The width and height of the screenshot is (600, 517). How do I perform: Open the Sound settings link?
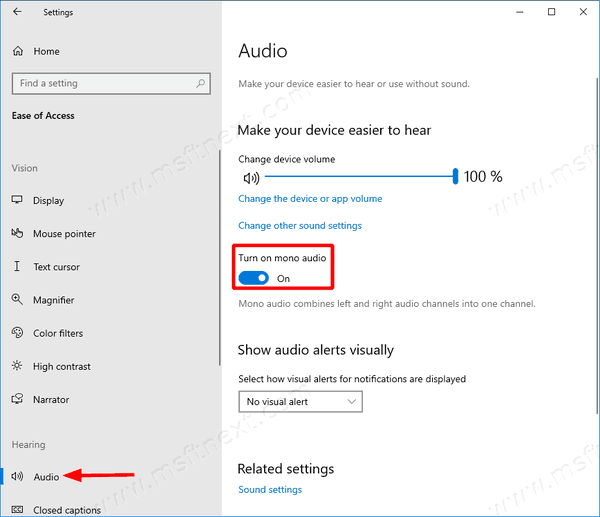[x=270, y=489]
